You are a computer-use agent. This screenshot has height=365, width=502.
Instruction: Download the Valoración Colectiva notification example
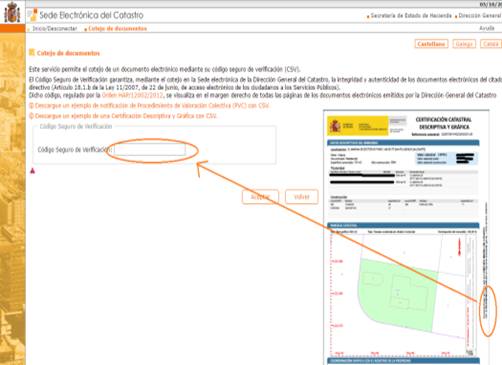152,106
